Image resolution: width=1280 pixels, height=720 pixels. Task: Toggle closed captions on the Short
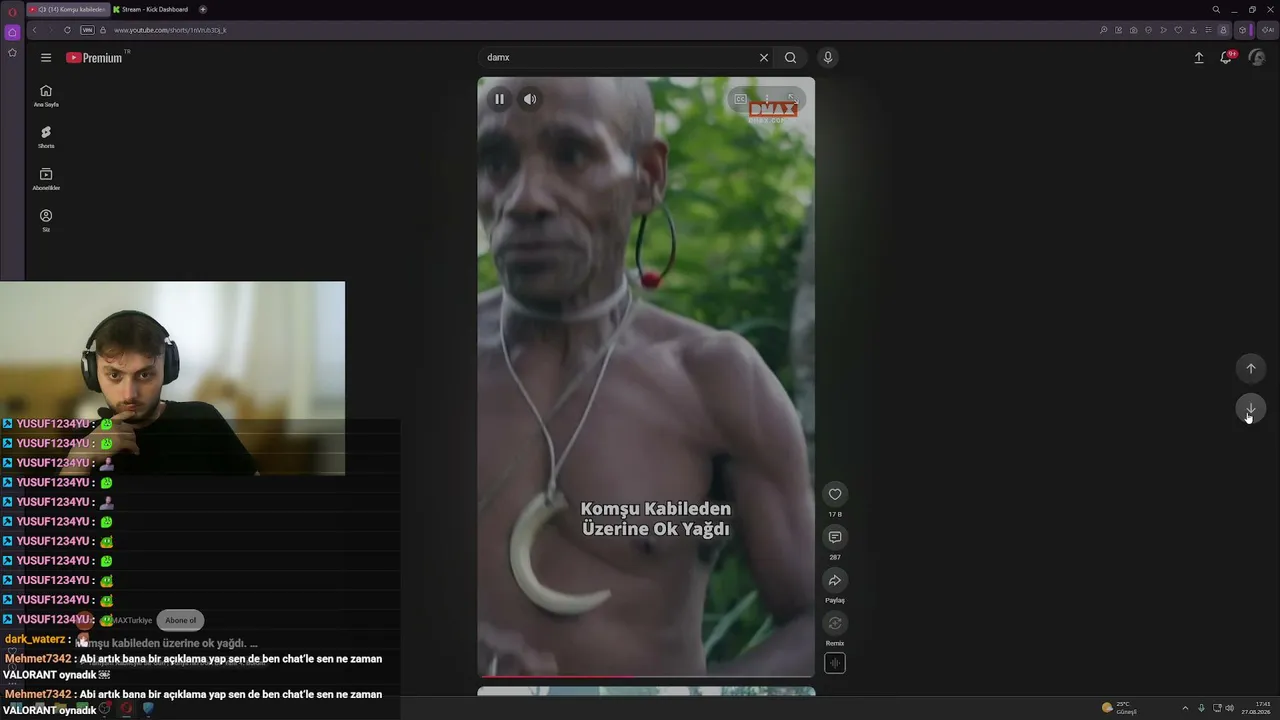[740, 99]
